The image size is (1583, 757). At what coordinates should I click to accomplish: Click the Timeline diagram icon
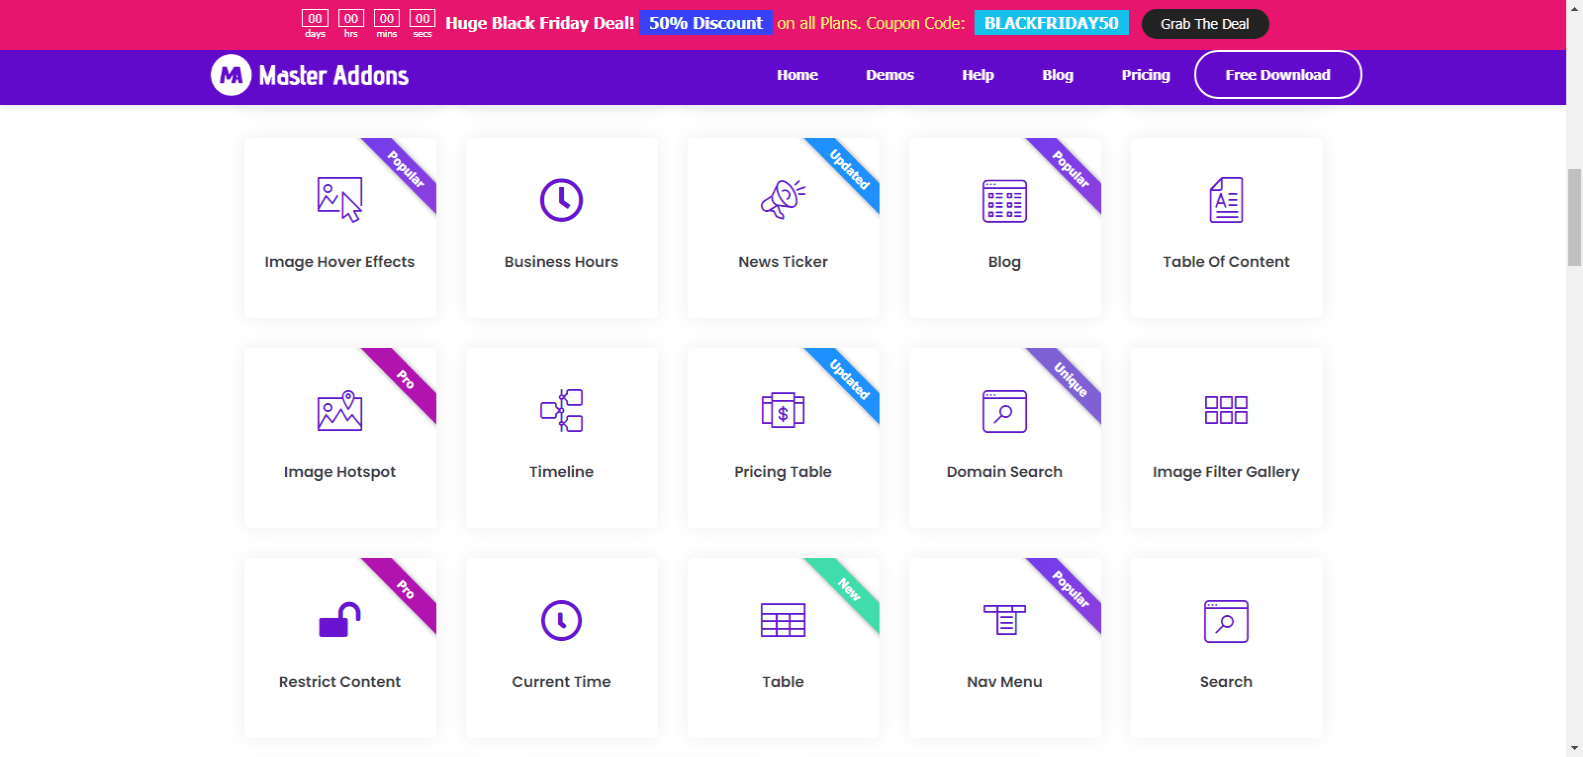(561, 410)
